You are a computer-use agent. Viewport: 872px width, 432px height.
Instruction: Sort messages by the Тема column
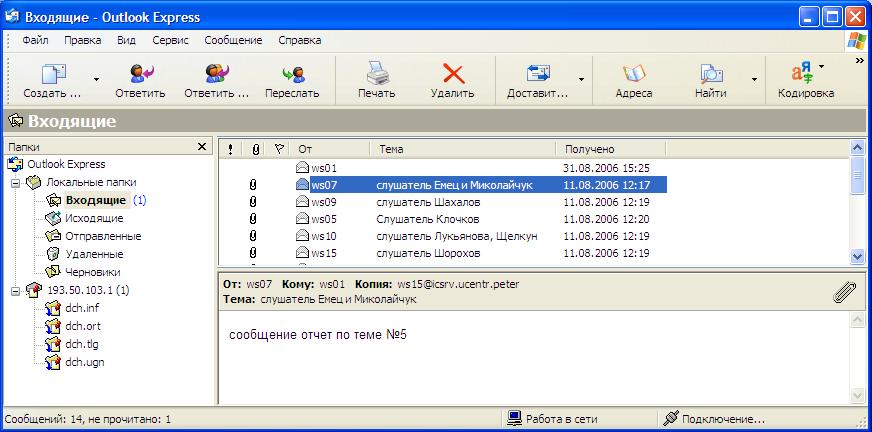463,149
